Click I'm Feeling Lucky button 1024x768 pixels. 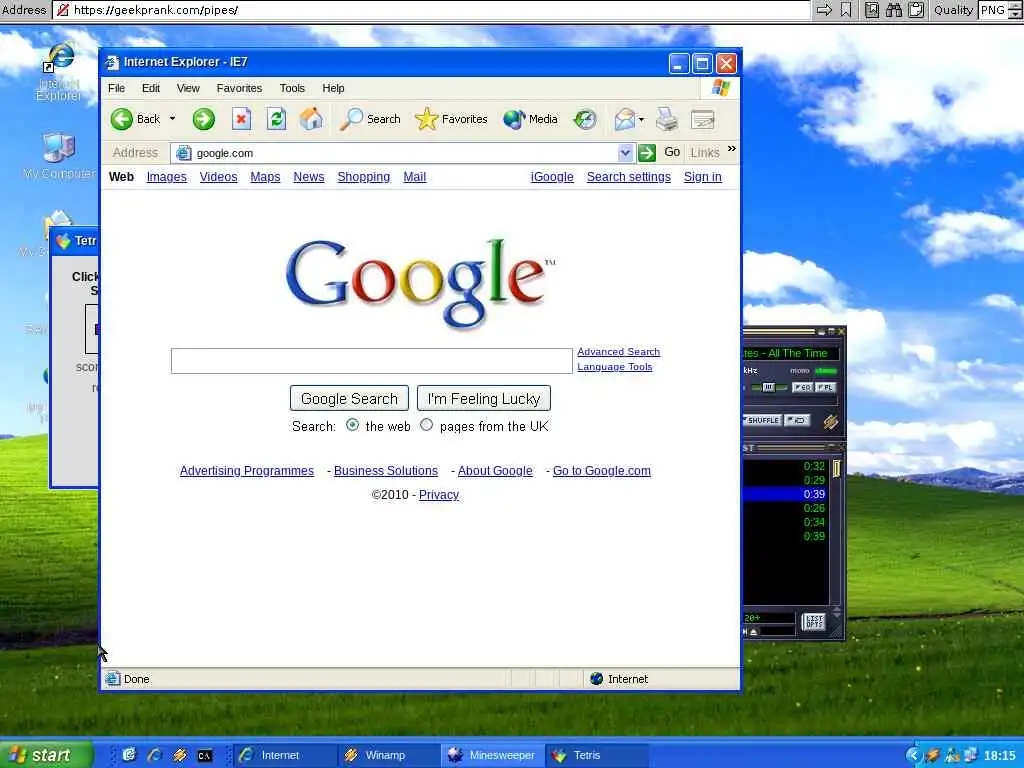click(484, 398)
